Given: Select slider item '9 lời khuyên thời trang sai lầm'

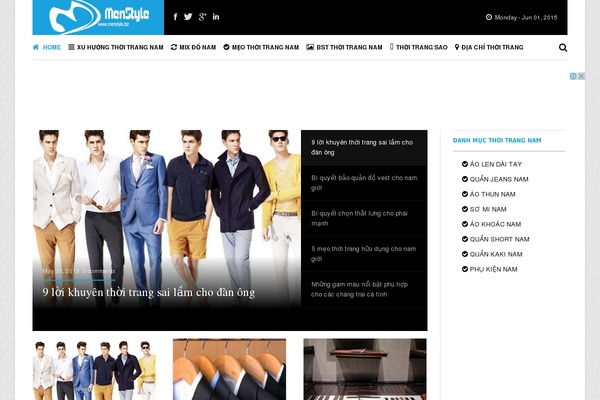Looking at the screenshot, I should click(364, 147).
